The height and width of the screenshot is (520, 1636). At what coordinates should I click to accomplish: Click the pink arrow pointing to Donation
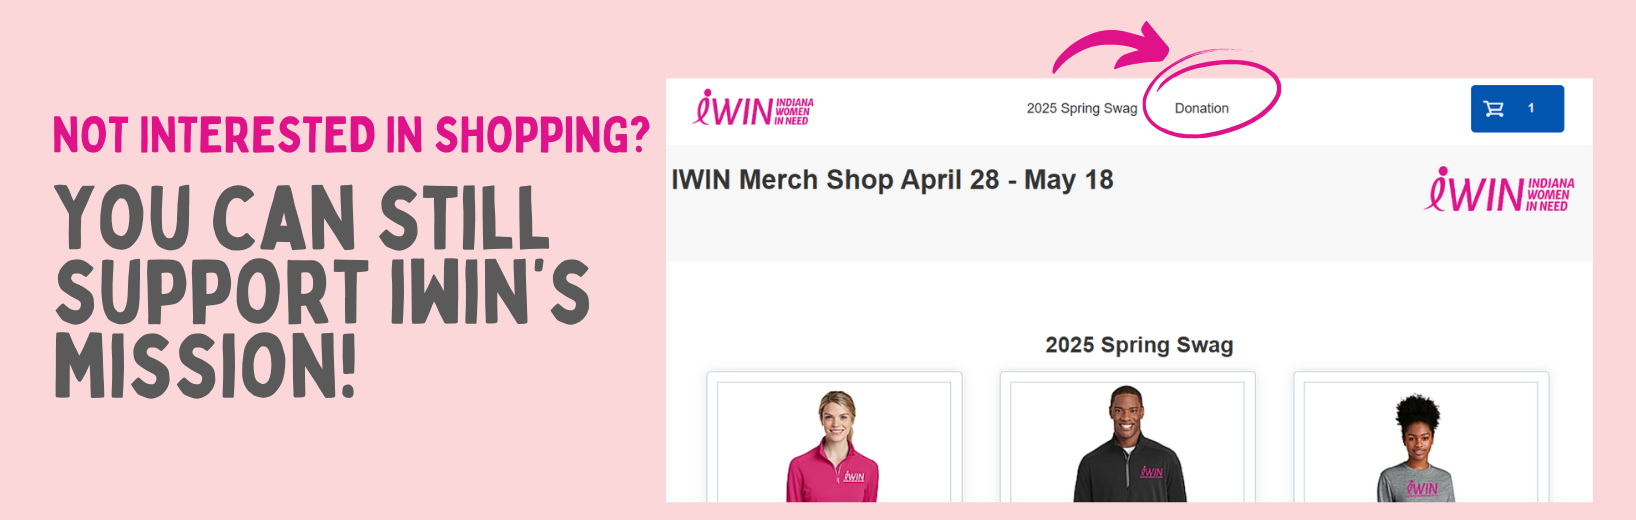coord(1112,48)
